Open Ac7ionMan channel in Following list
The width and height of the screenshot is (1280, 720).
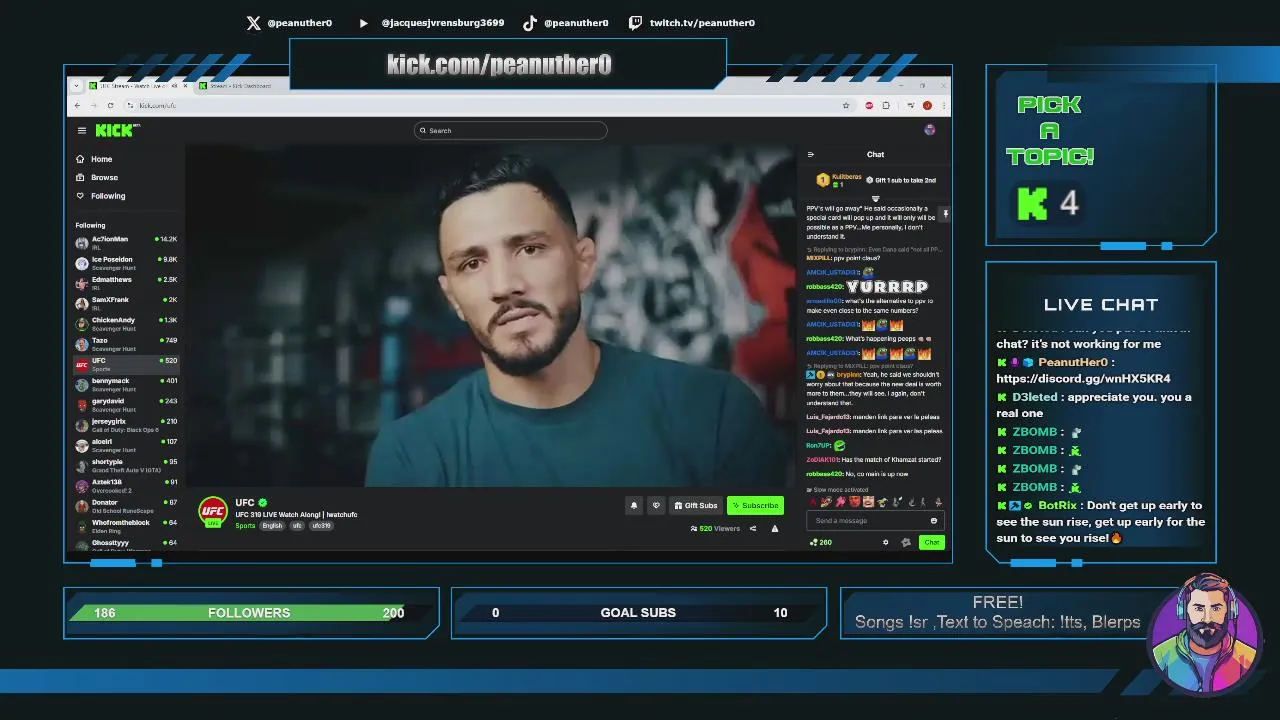point(126,242)
